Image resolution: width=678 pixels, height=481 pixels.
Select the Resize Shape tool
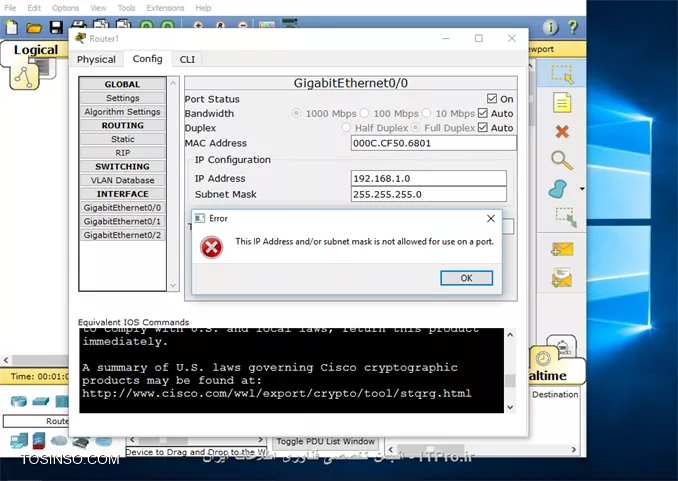point(566,217)
